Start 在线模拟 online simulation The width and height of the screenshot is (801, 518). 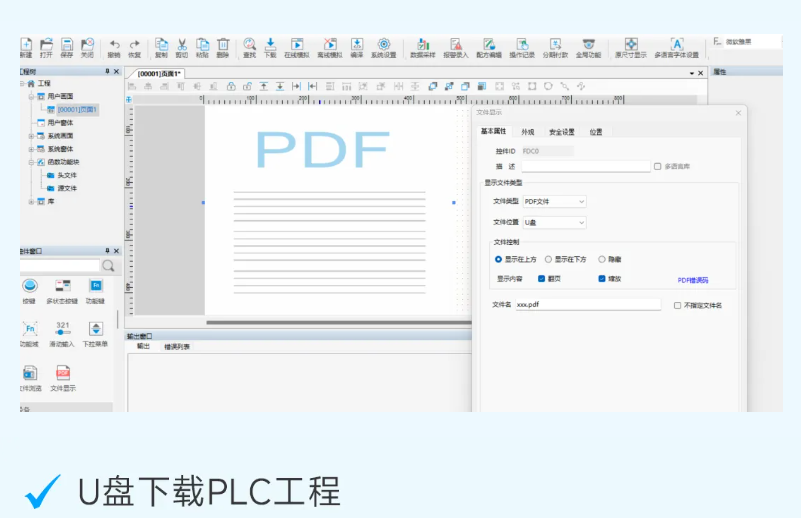tap(297, 46)
